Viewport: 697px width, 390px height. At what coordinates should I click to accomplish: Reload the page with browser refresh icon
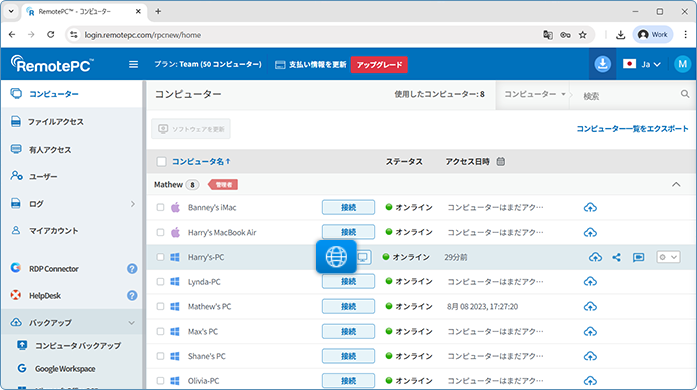coord(51,35)
